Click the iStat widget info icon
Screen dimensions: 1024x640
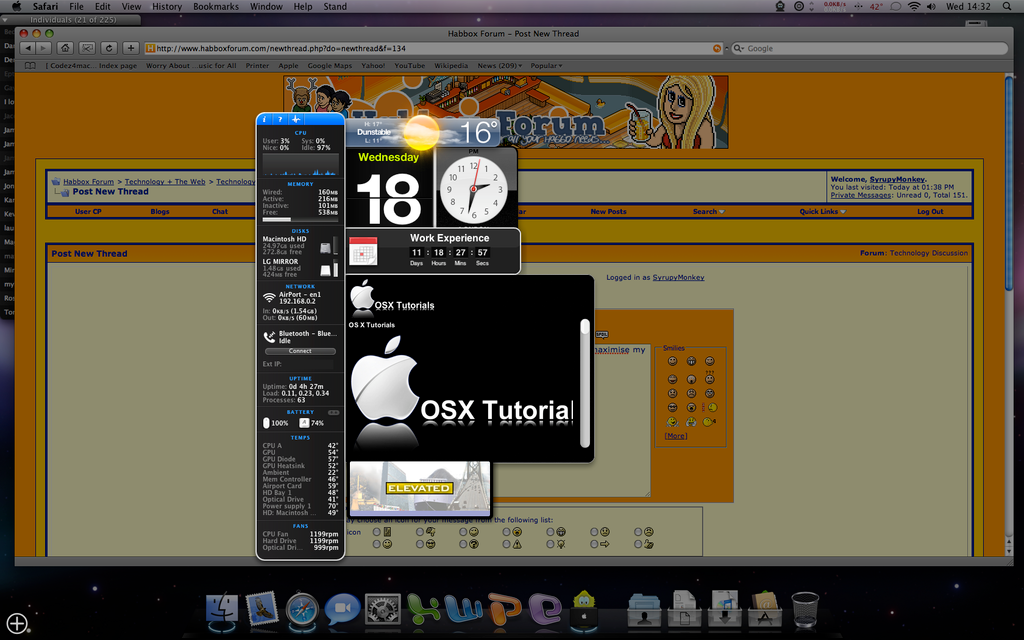point(264,119)
